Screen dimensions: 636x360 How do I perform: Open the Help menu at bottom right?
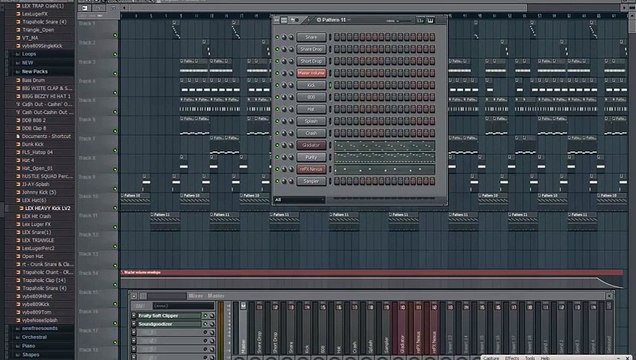545,358
